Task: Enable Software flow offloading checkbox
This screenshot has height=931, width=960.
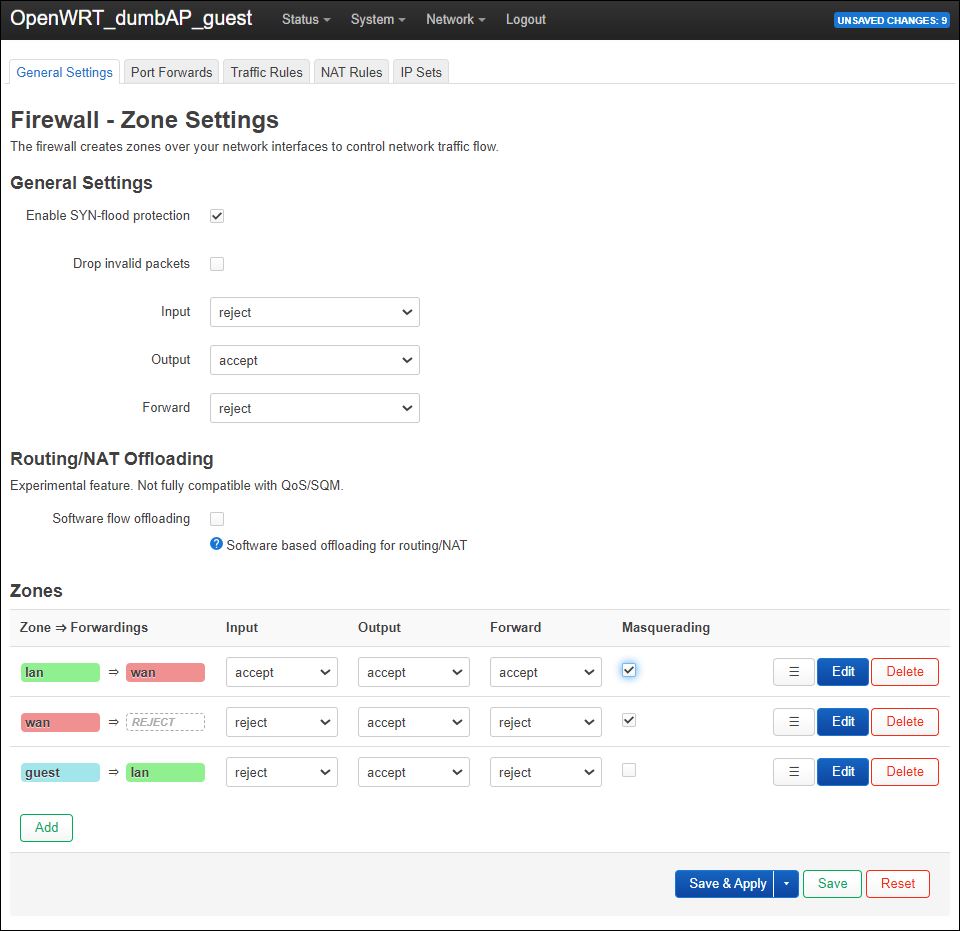Action: tap(217, 519)
